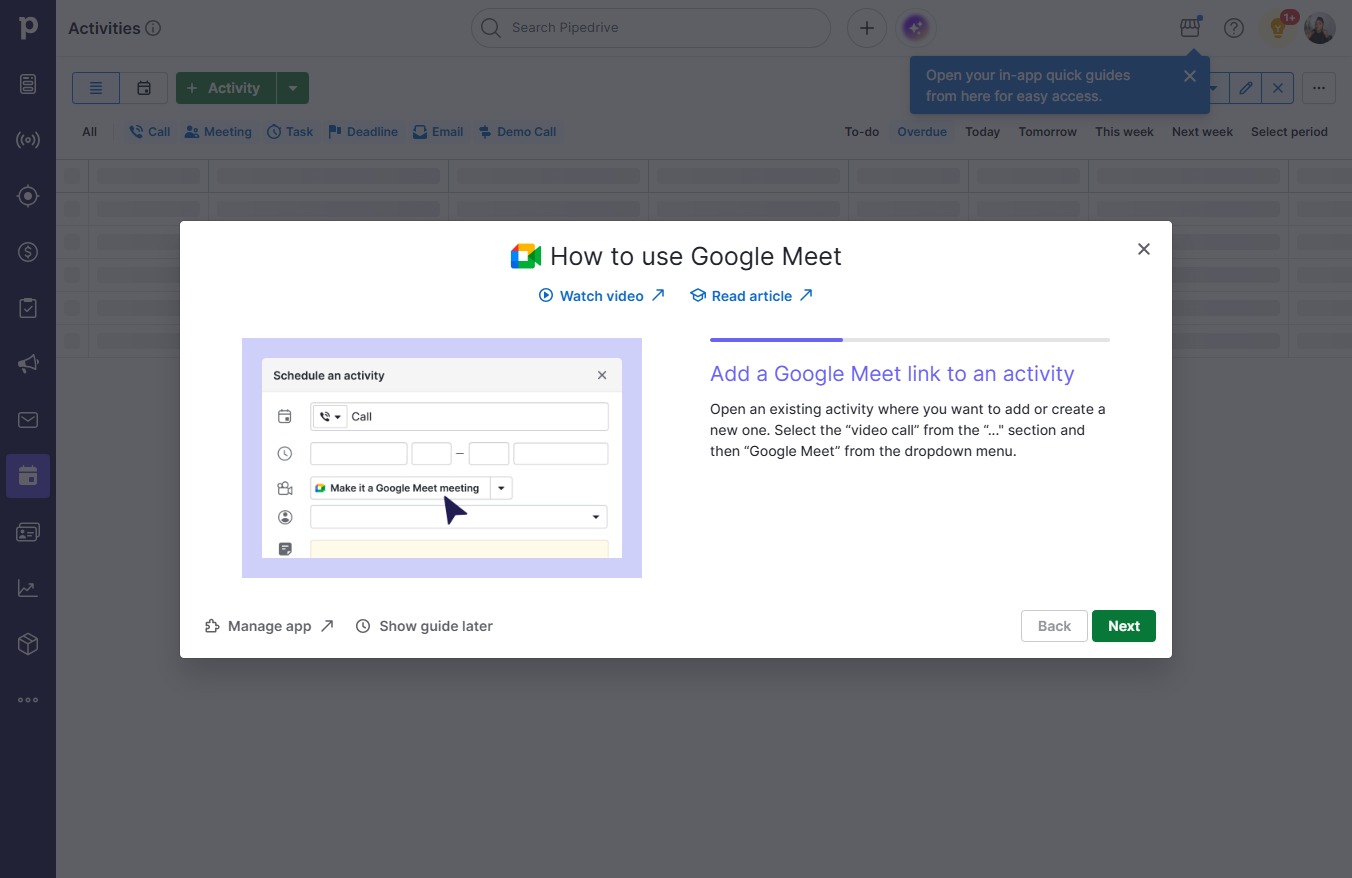Viewport: 1352px width, 878px height.
Task: Open the Deals dollar icon in the sidebar
Action: point(28,252)
